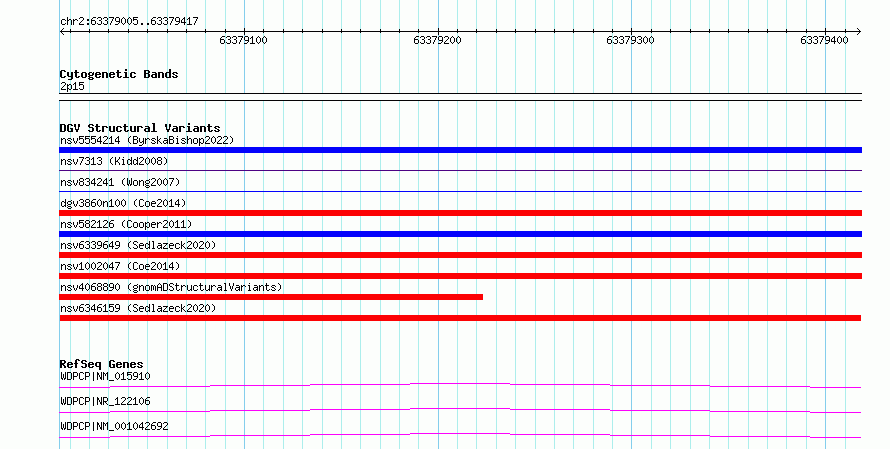Click the thin blue line under nsv834241
The width and height of the screenshot is (890, 449).
point(460,191)
